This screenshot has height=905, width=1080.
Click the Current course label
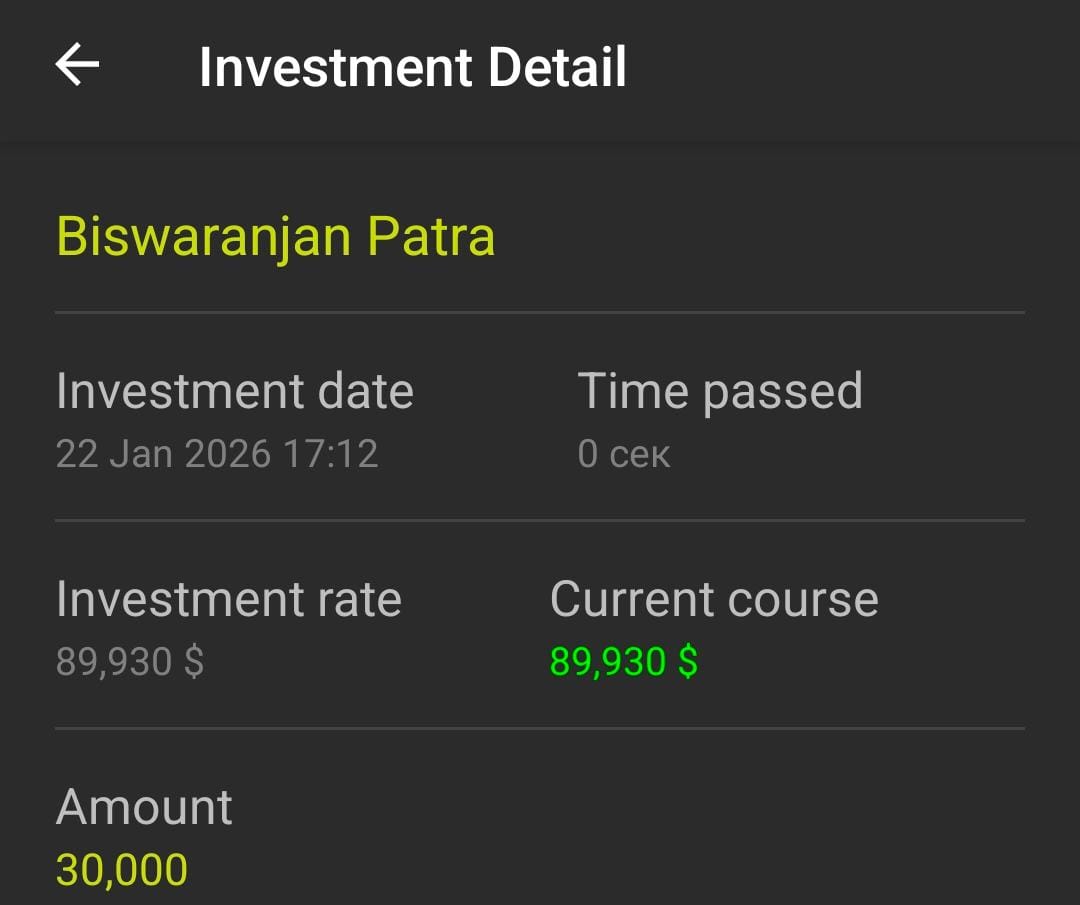pyautogui.click(x=713, y=599)
